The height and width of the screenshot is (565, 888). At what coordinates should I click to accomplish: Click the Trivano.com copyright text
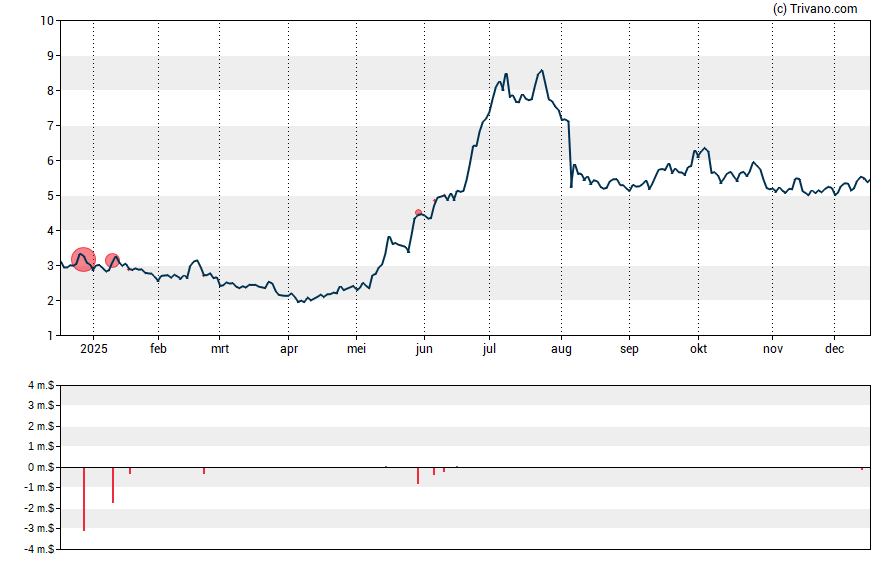[815, 9]
